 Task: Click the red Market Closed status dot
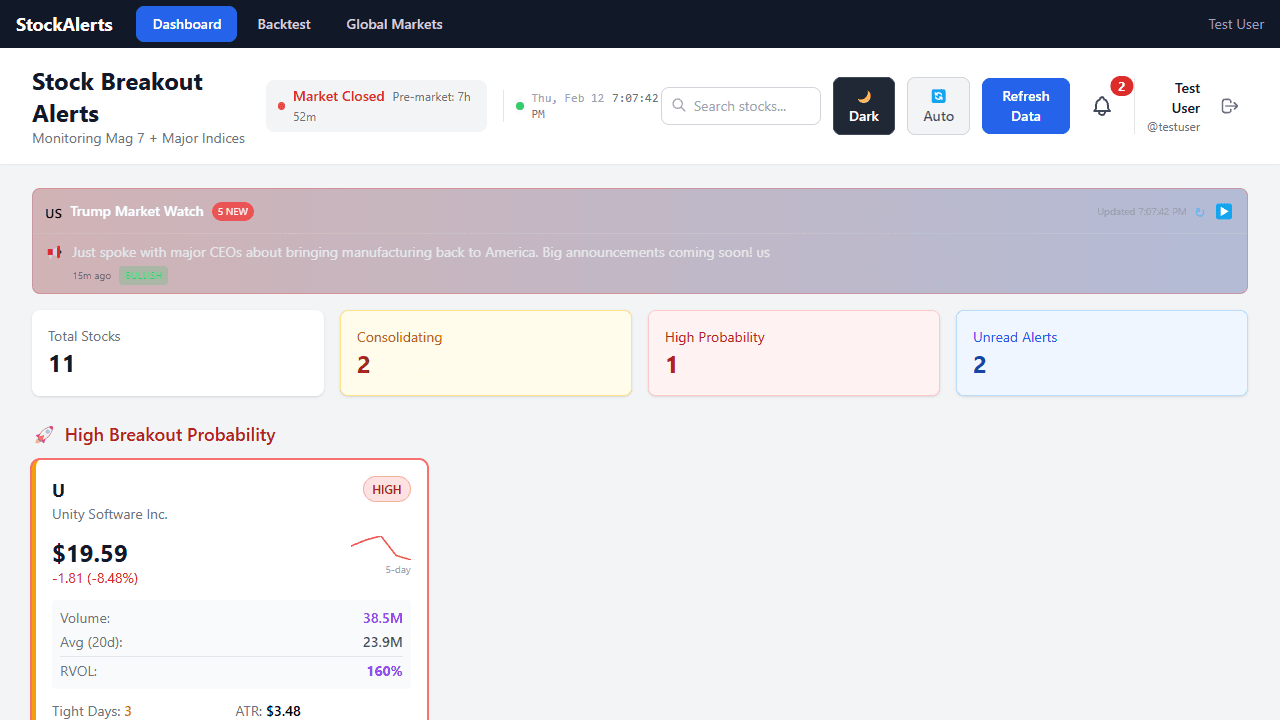pyautogui.click(x=281, y=106)
